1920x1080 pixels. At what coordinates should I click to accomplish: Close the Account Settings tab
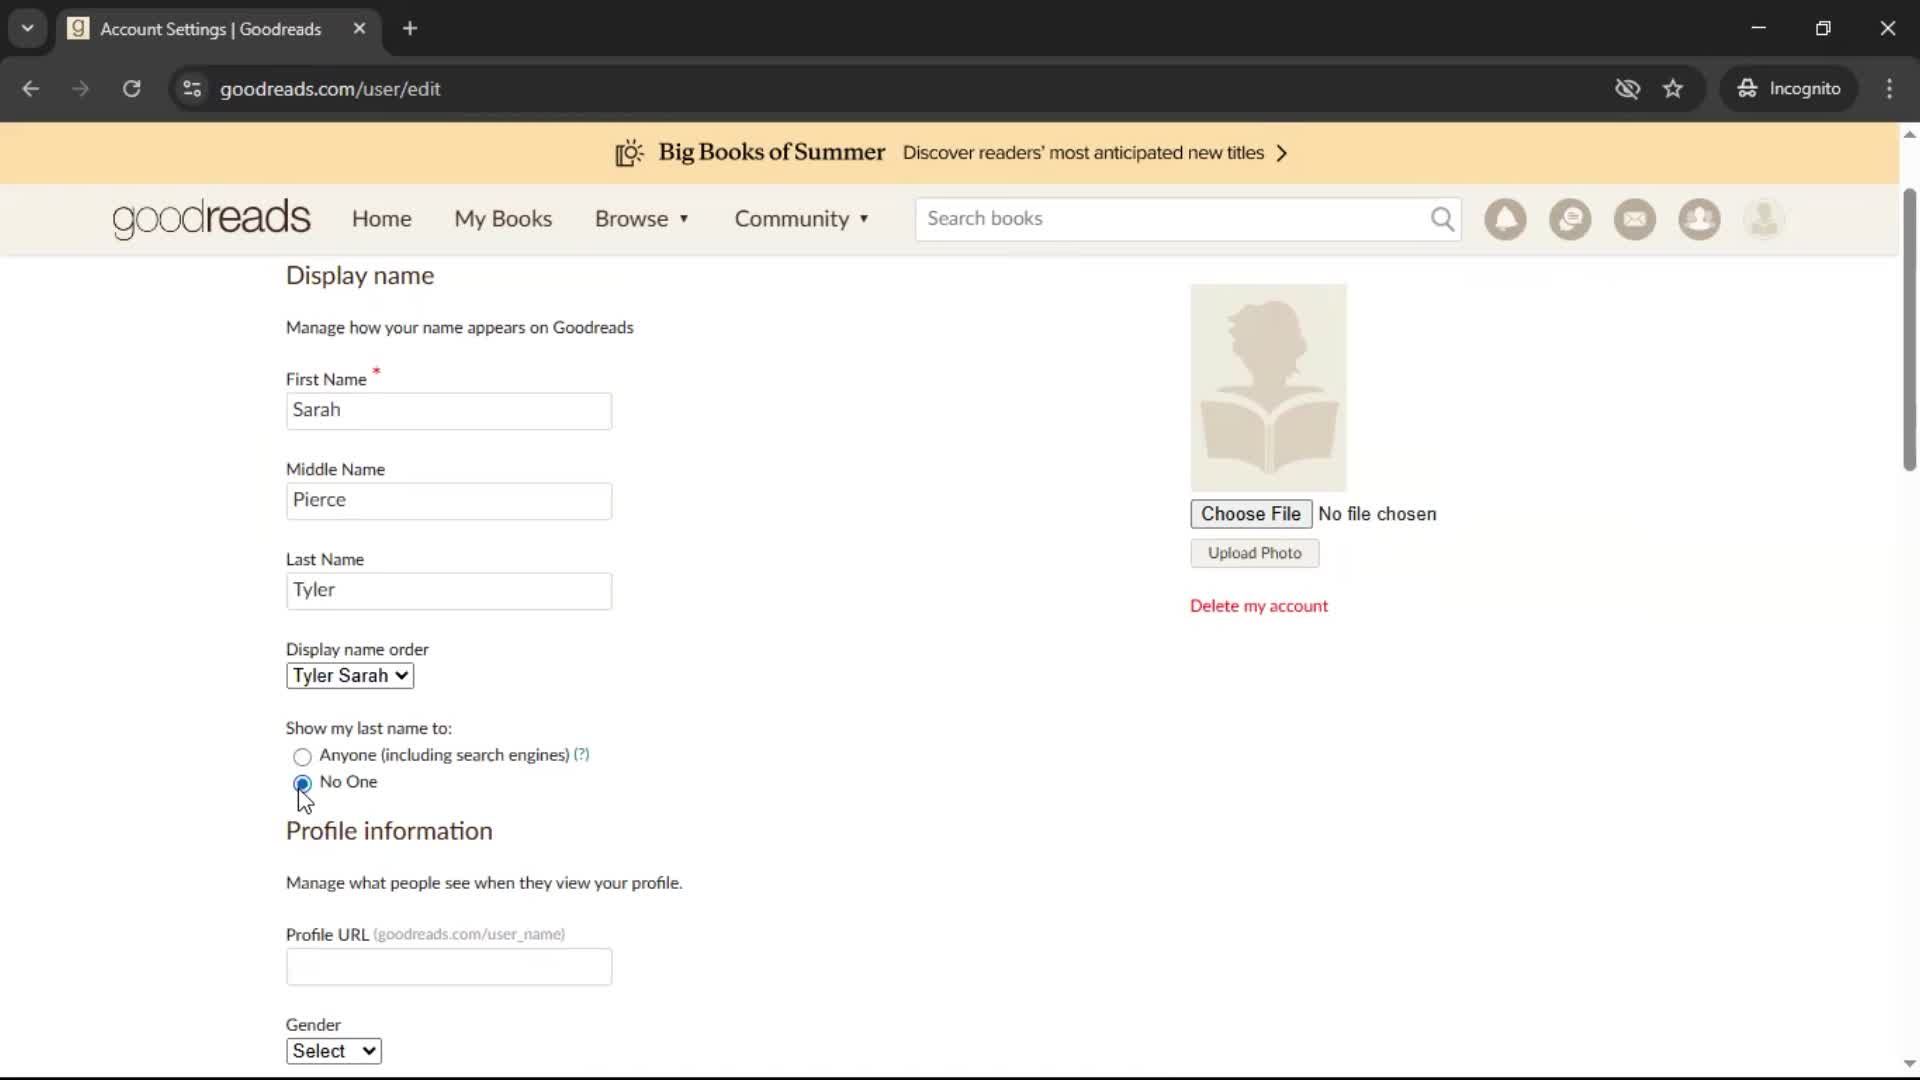tap(359, 29)
